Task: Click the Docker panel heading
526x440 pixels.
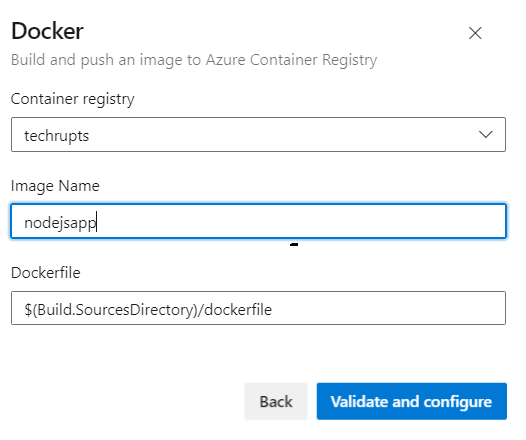Action: tap(47, 31)
